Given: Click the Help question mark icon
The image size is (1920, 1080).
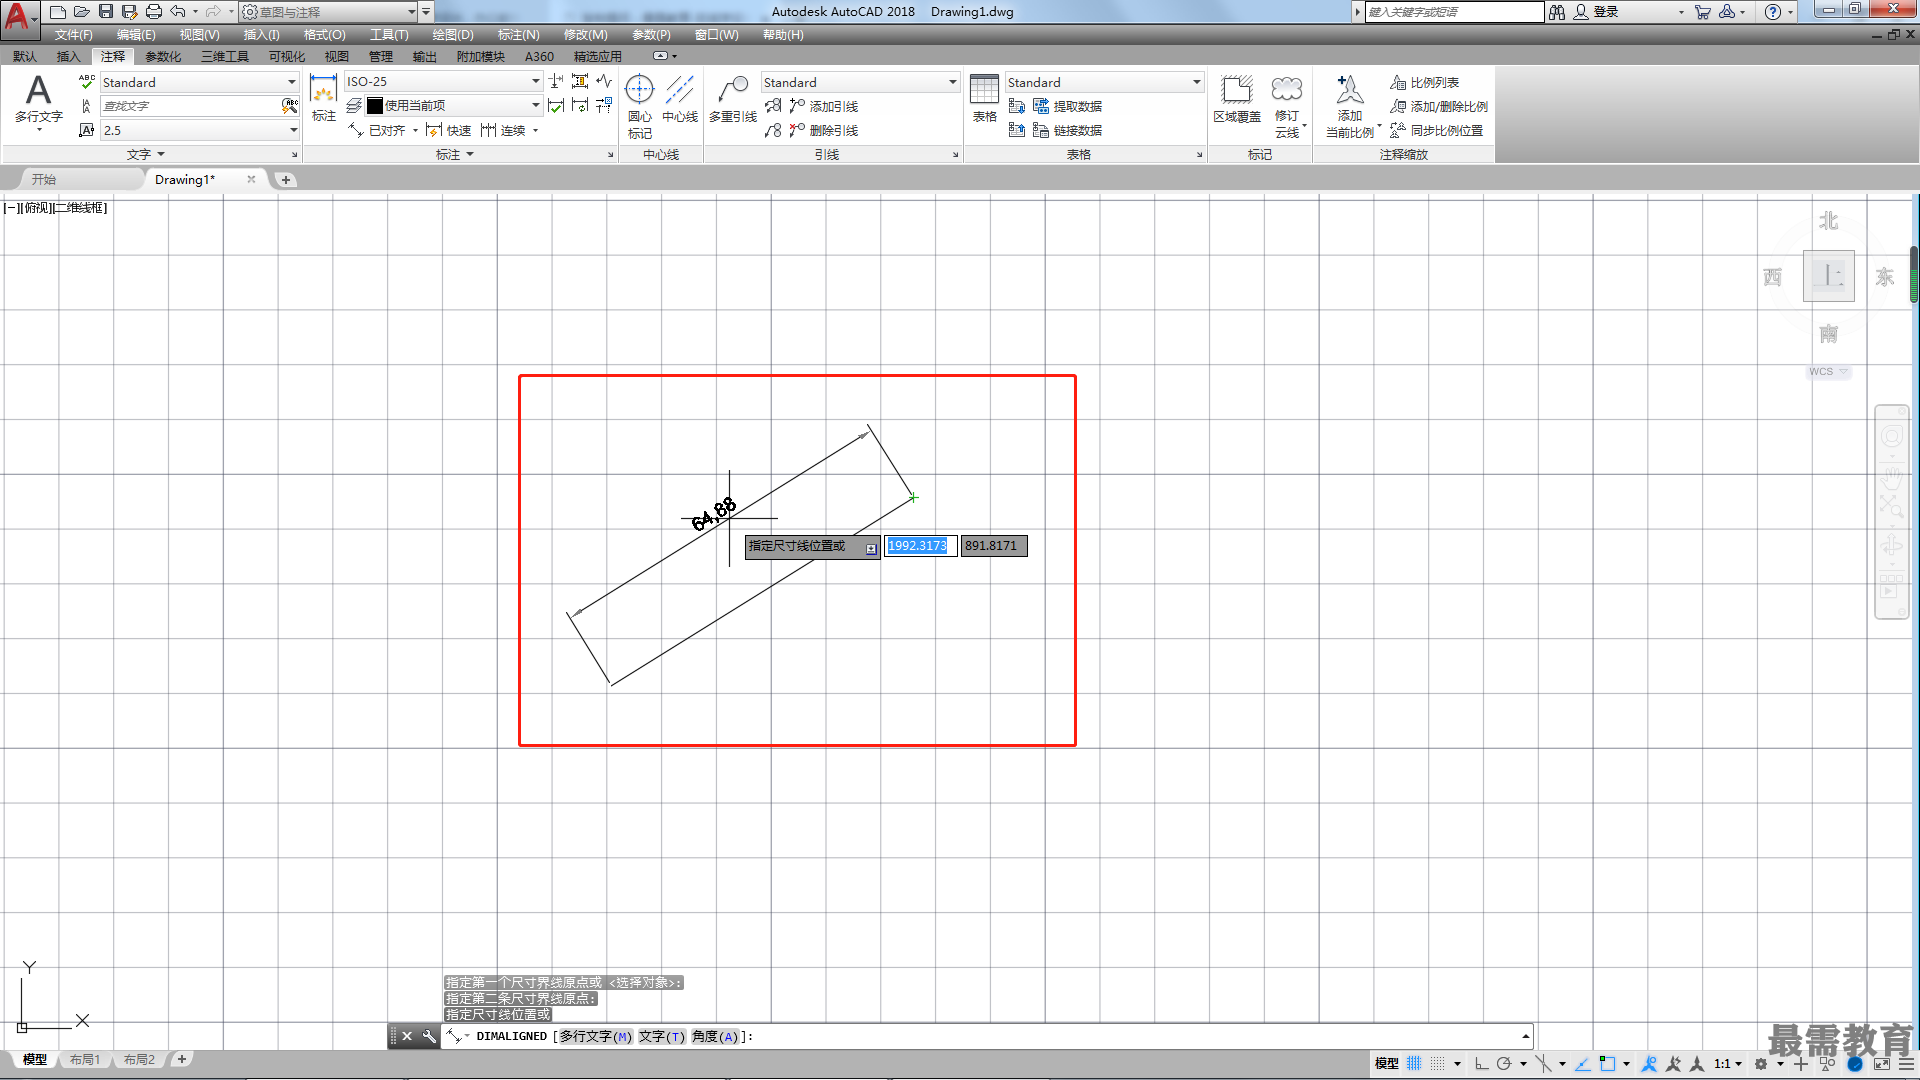Looking at the screenshot, I should point(1773,12).
